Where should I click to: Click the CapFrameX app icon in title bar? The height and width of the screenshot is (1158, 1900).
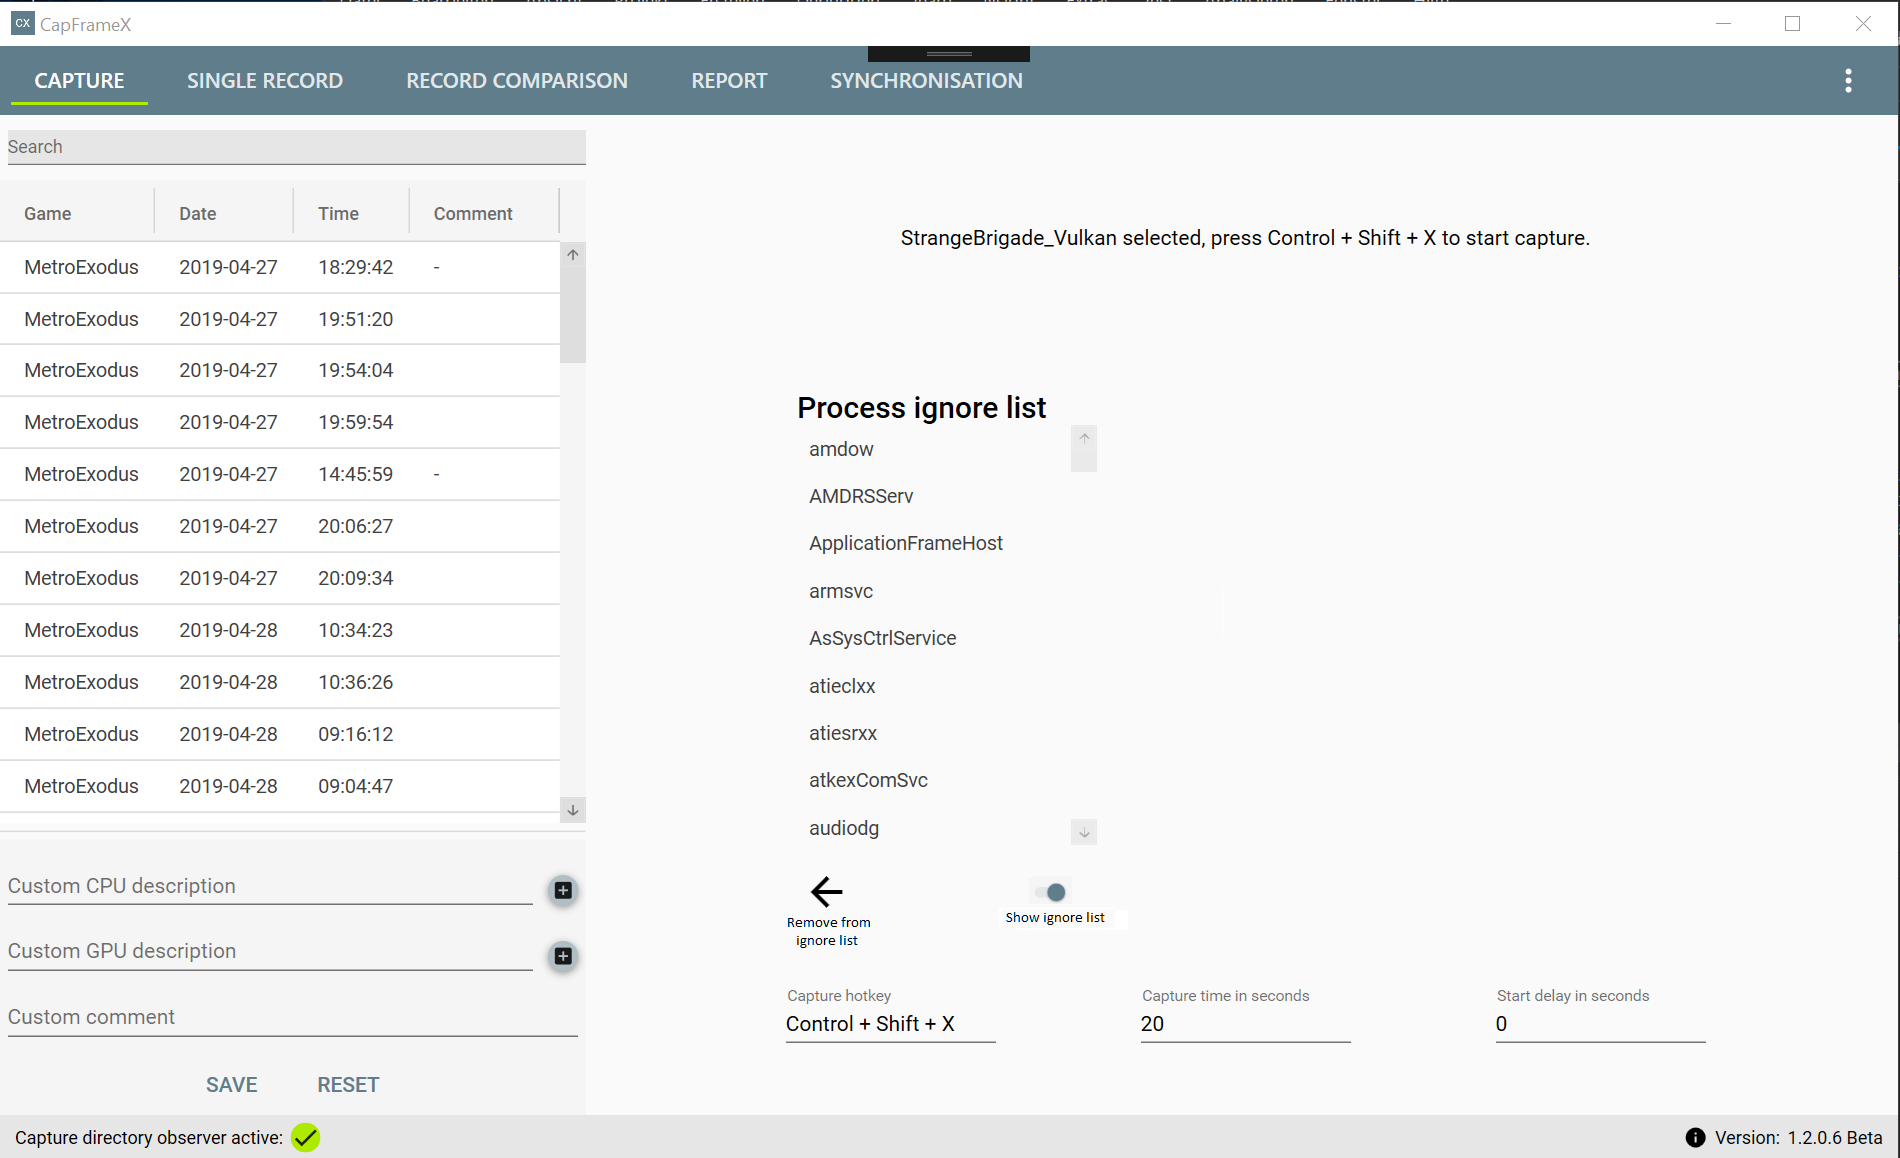click(22, 23)
